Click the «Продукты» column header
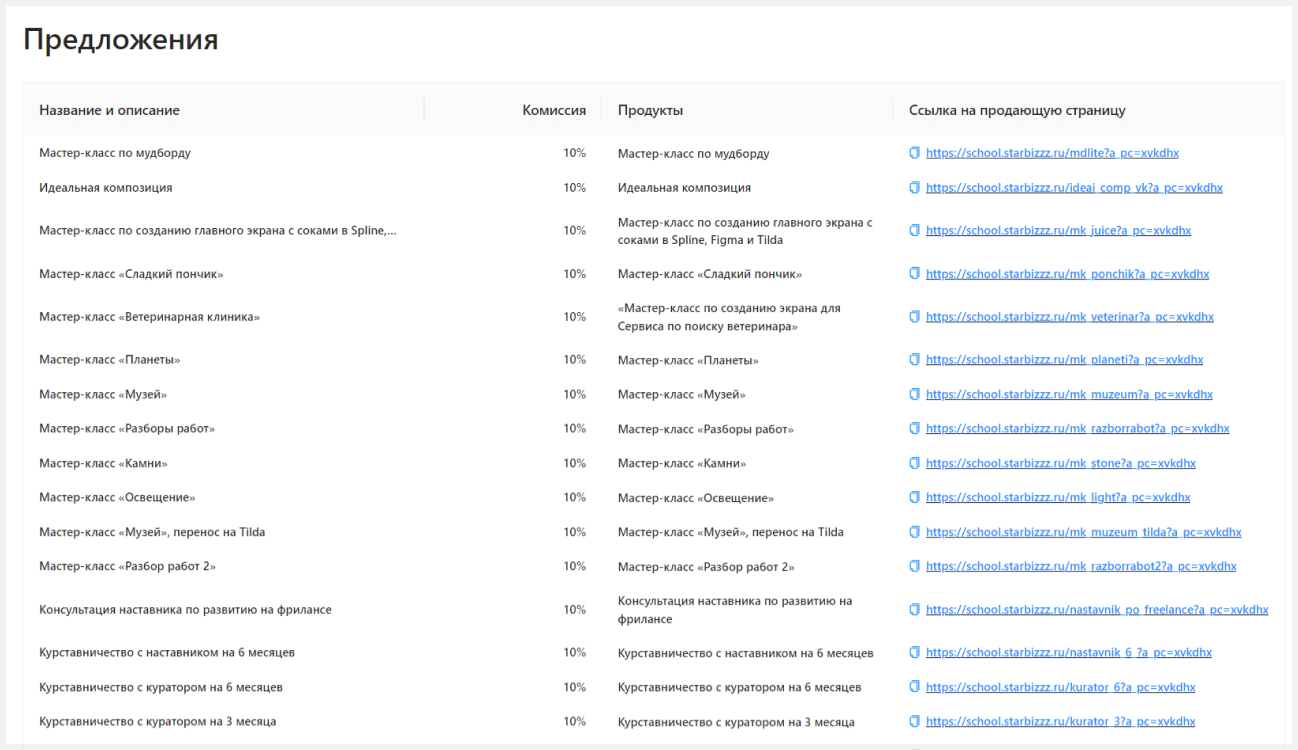The image size is (1298, 750). 650,110
